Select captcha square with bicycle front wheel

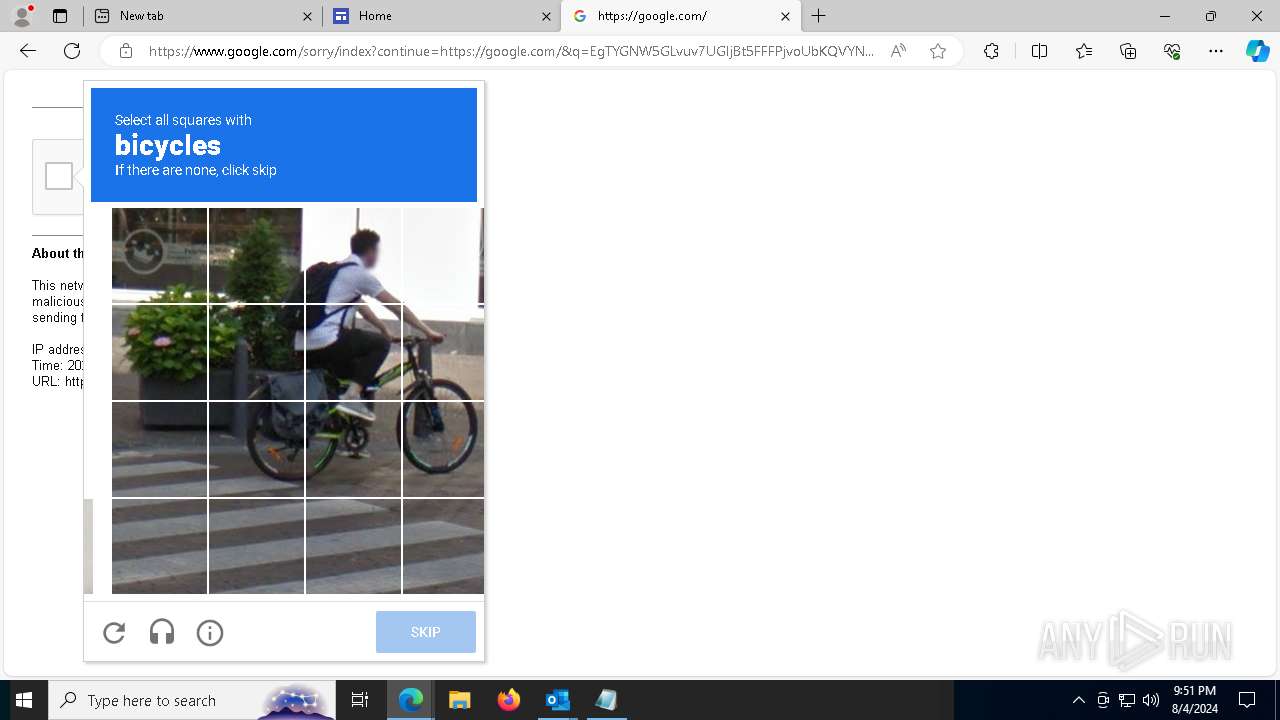443,449
